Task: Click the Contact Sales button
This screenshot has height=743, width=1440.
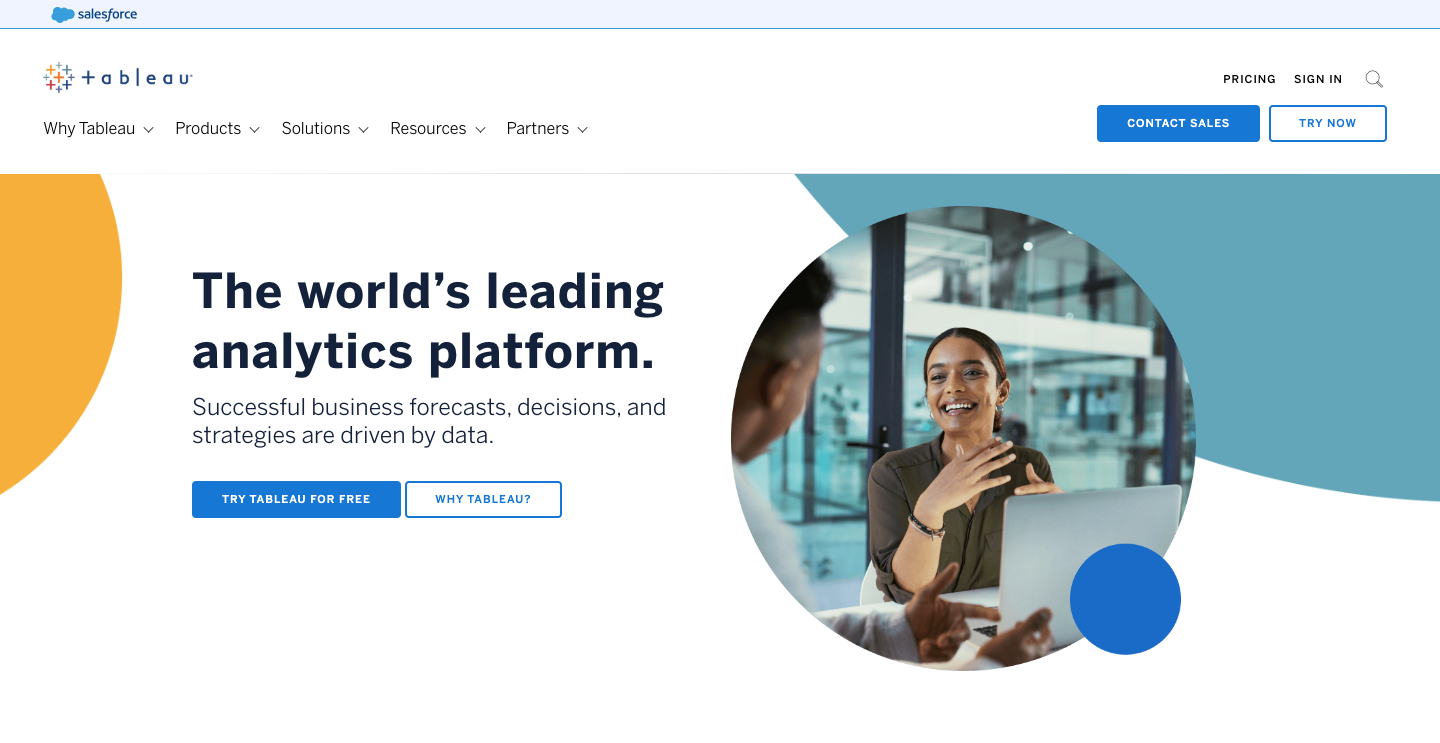Action: (1178, 123)
